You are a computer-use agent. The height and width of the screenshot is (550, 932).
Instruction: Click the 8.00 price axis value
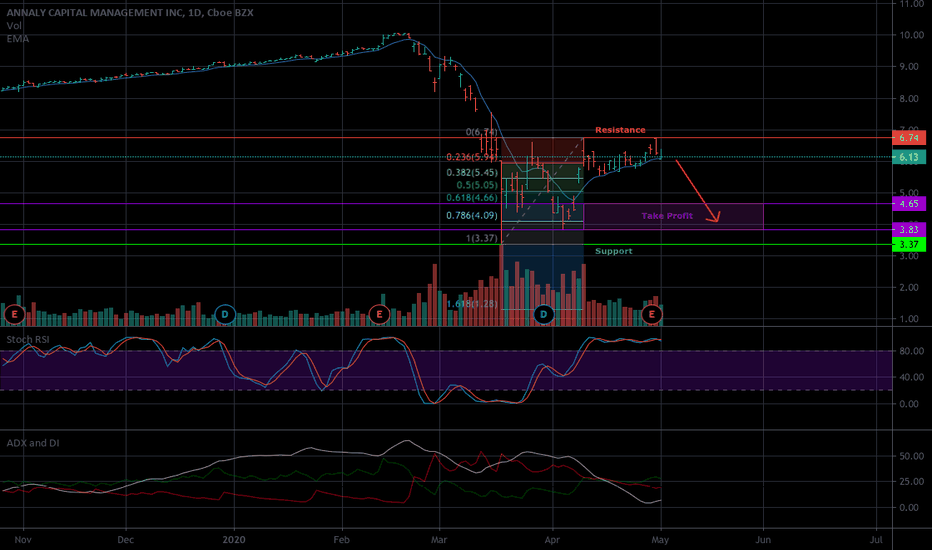[x=909, y=99]
